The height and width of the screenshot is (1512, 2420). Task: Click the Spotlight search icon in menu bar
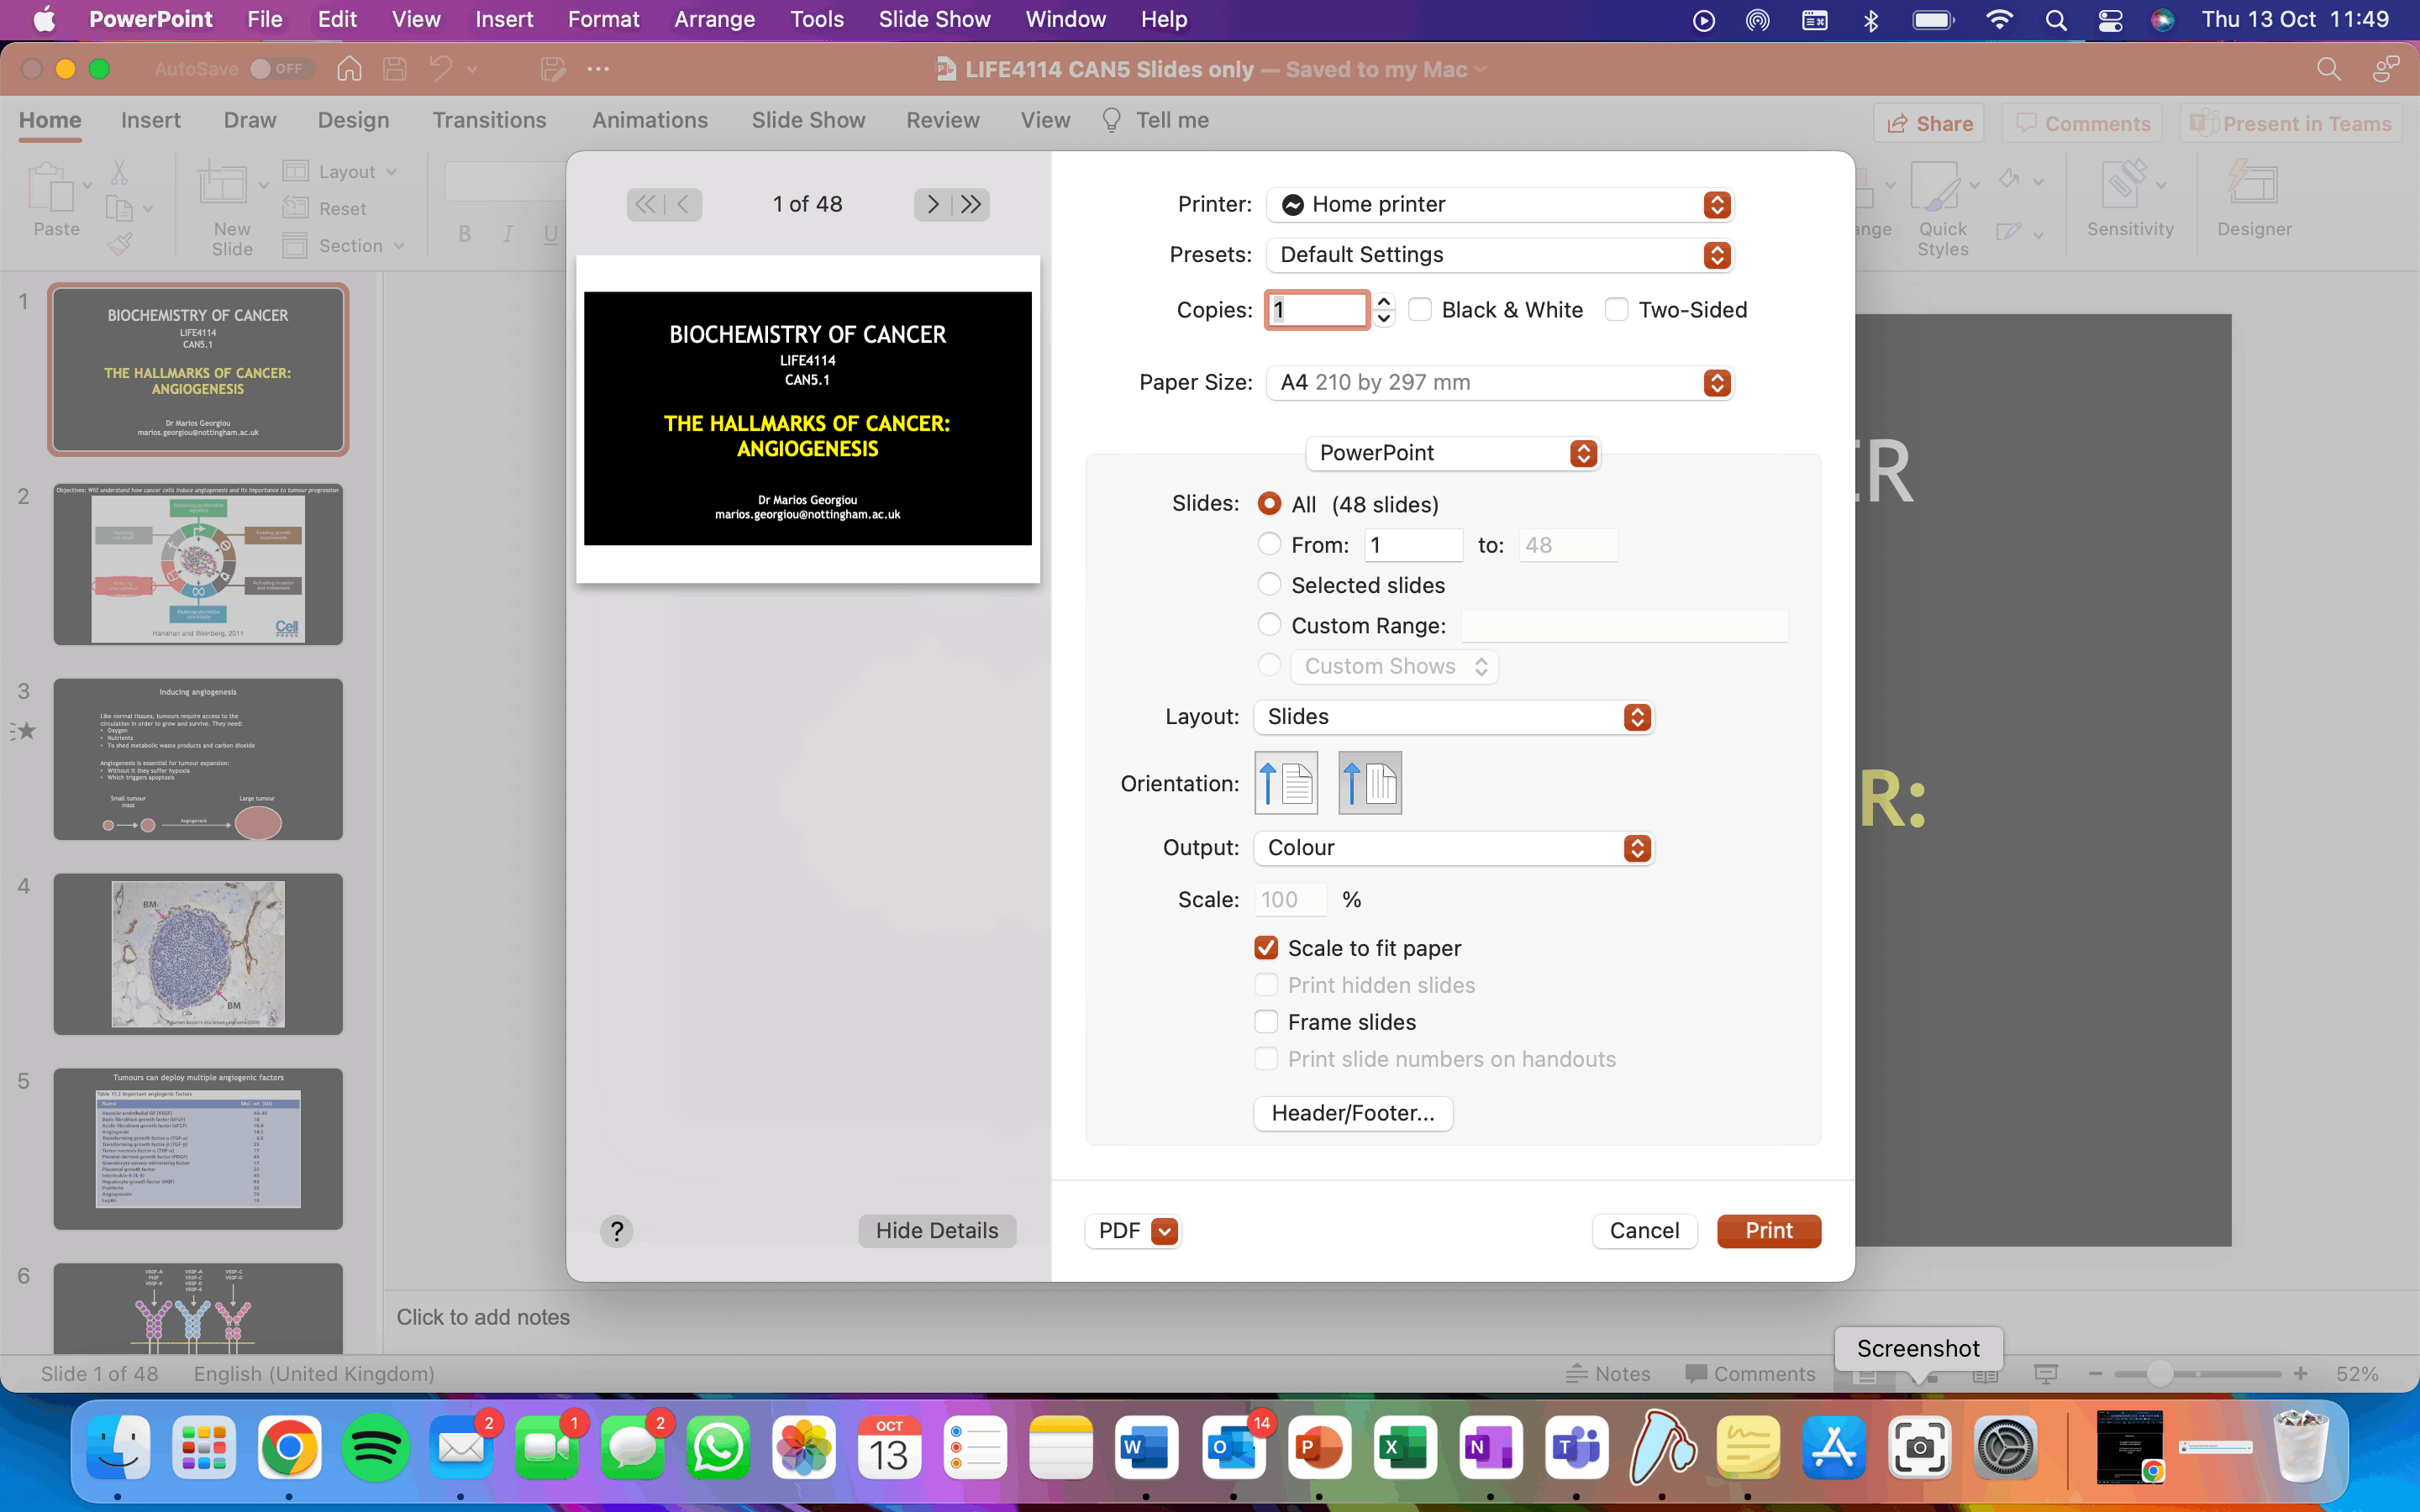[2056, 20]
